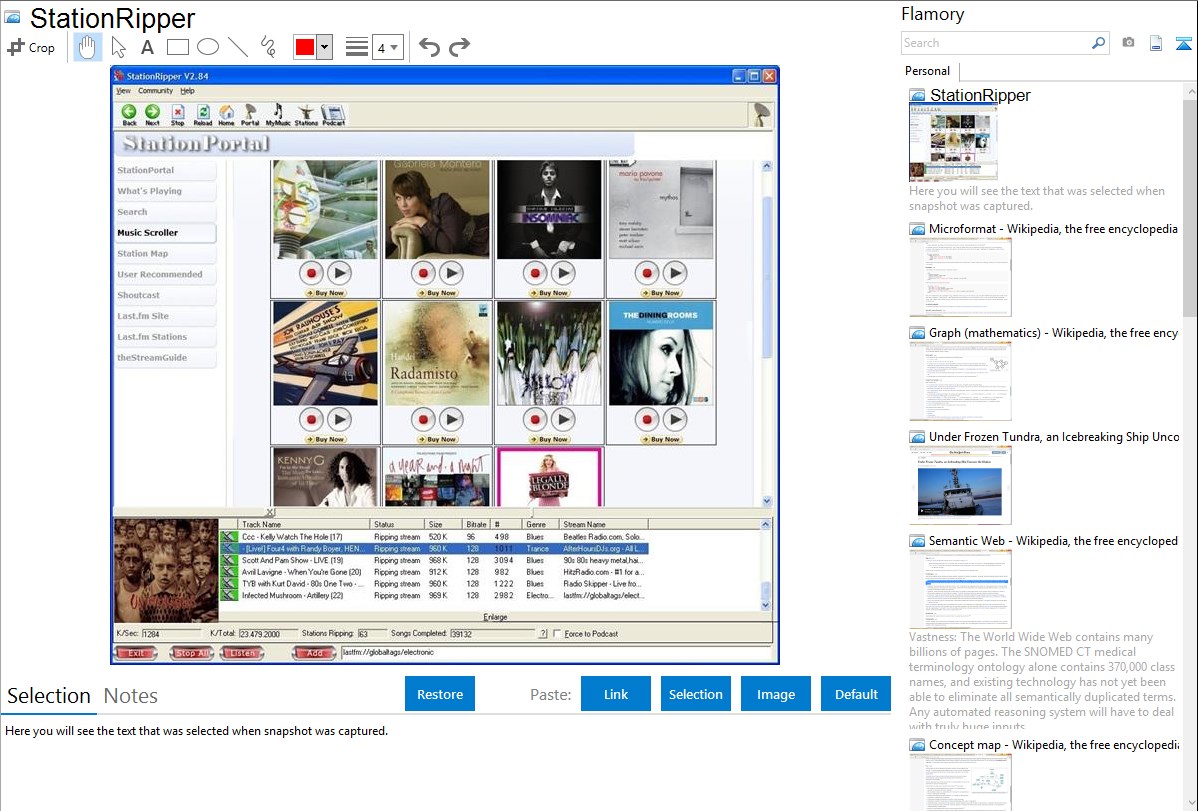This screenshot has width=1198, height=811.
Task: Choose the text annotation tool
Action: coord(147,47)
